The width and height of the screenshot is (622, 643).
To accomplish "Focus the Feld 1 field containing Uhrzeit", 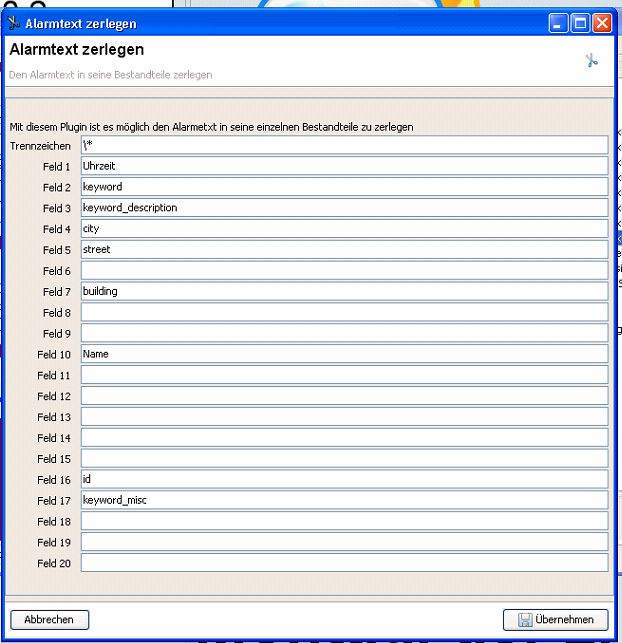I will (344, 166).
